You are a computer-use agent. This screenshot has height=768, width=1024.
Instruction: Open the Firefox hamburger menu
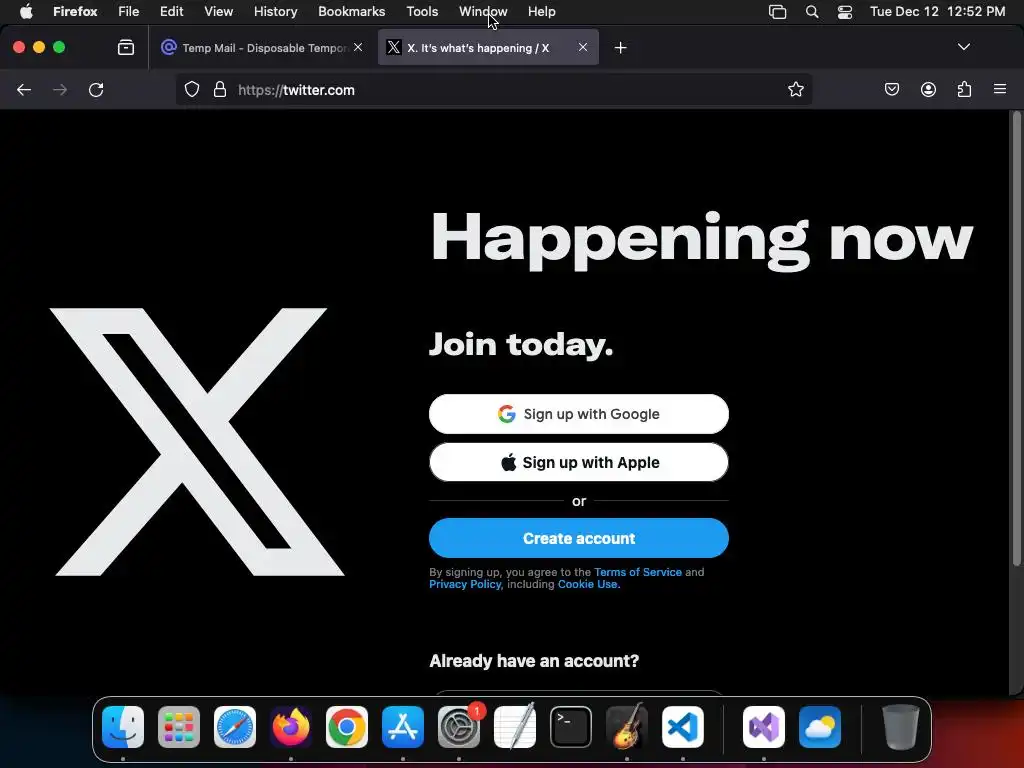tap(1000, 89)
